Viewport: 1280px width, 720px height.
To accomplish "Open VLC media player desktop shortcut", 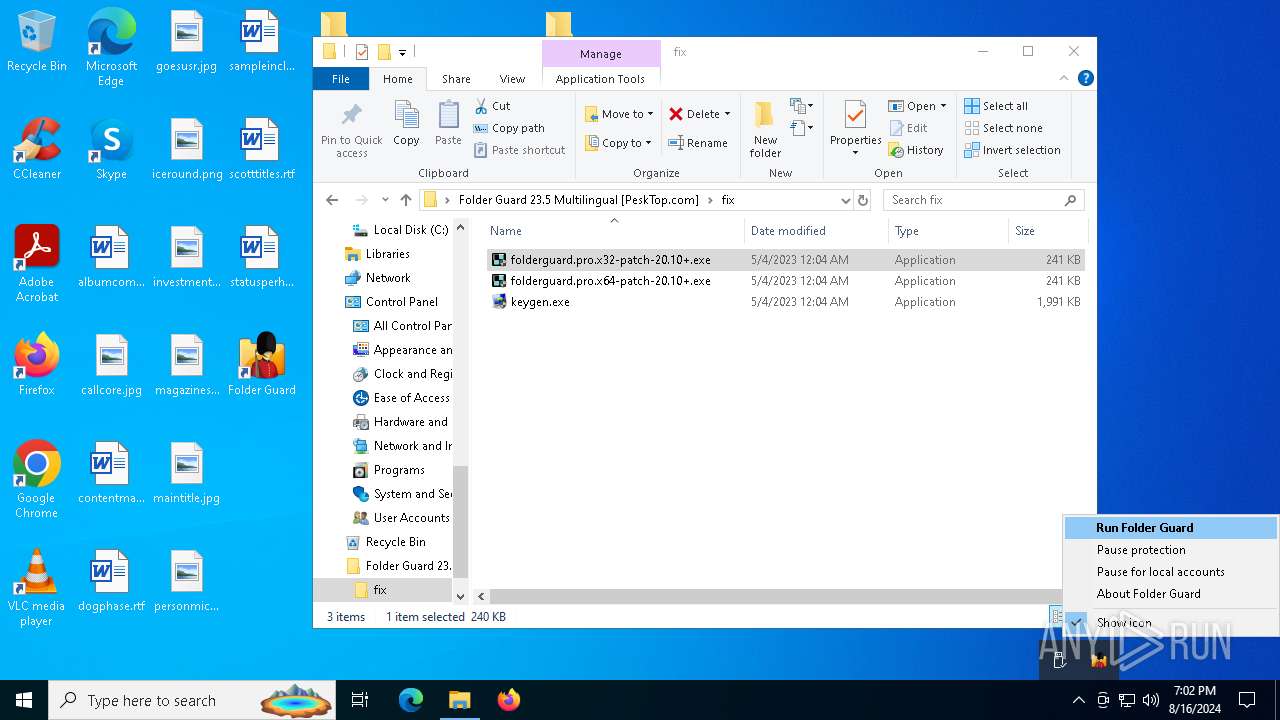I will tap(37, 588).
